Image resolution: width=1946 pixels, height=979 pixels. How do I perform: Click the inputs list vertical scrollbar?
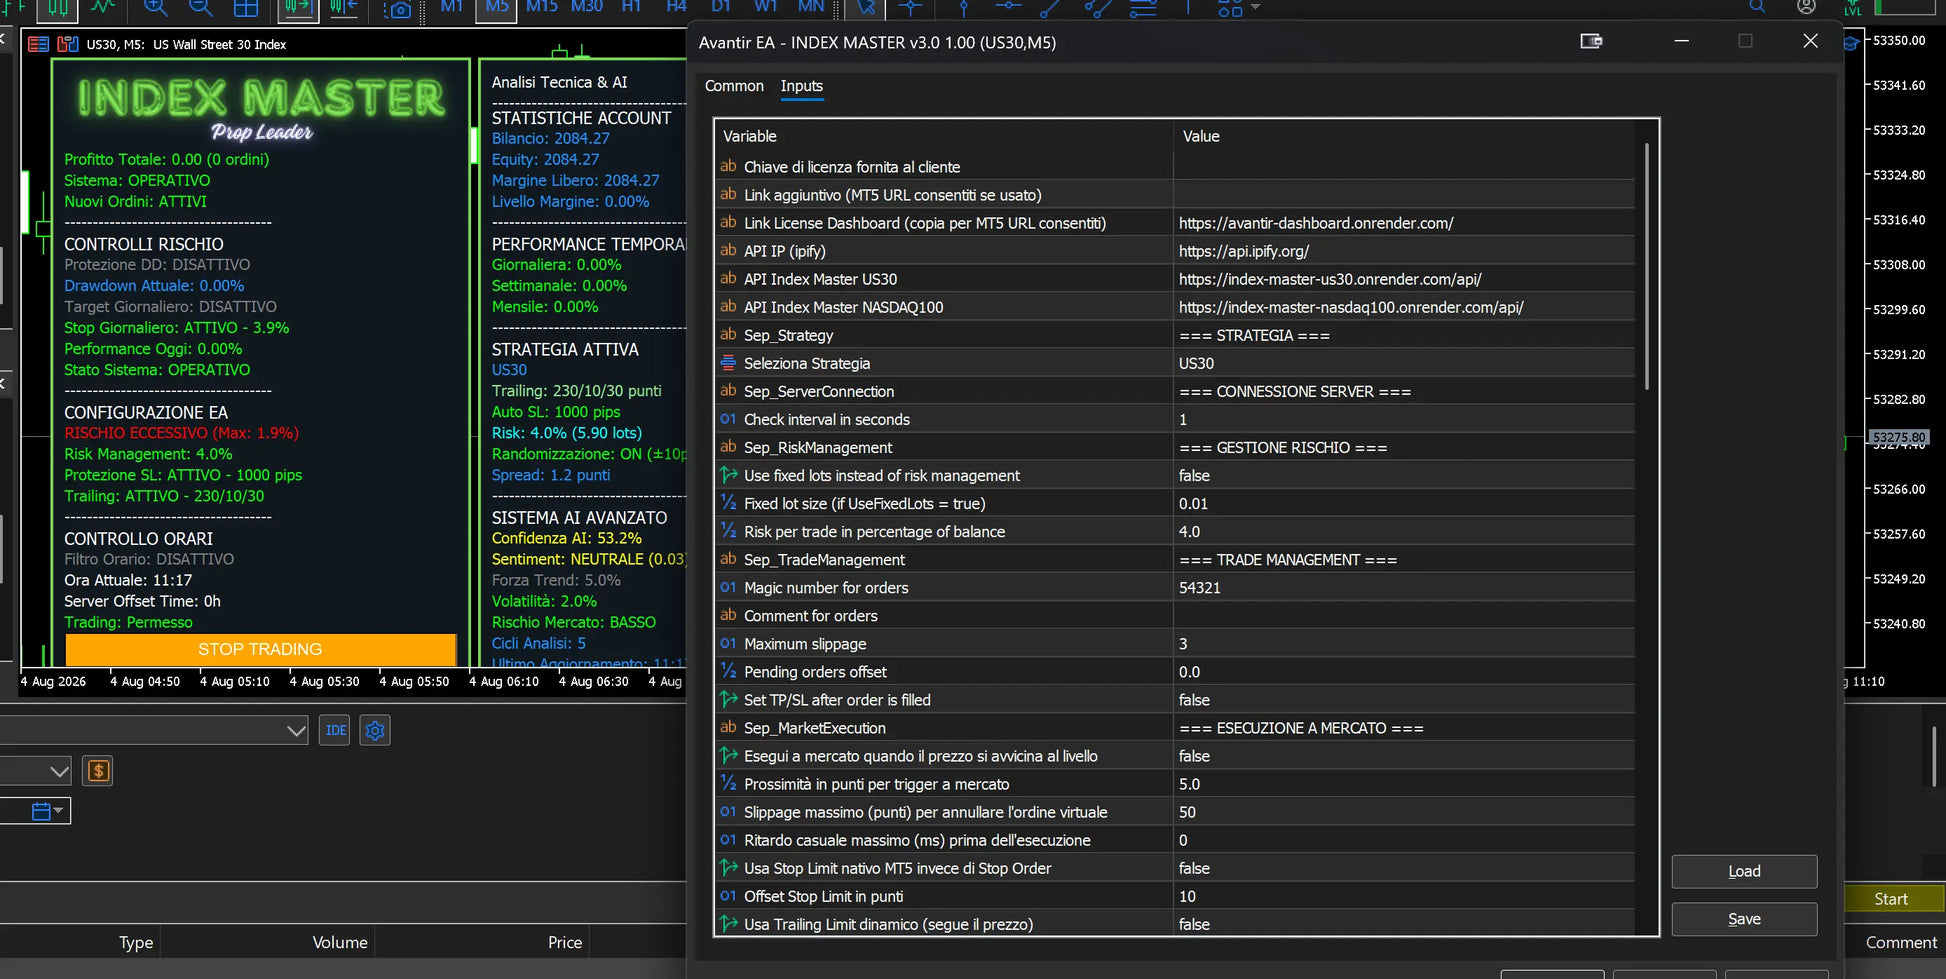pyautogui.click(x=1646, y=266)
